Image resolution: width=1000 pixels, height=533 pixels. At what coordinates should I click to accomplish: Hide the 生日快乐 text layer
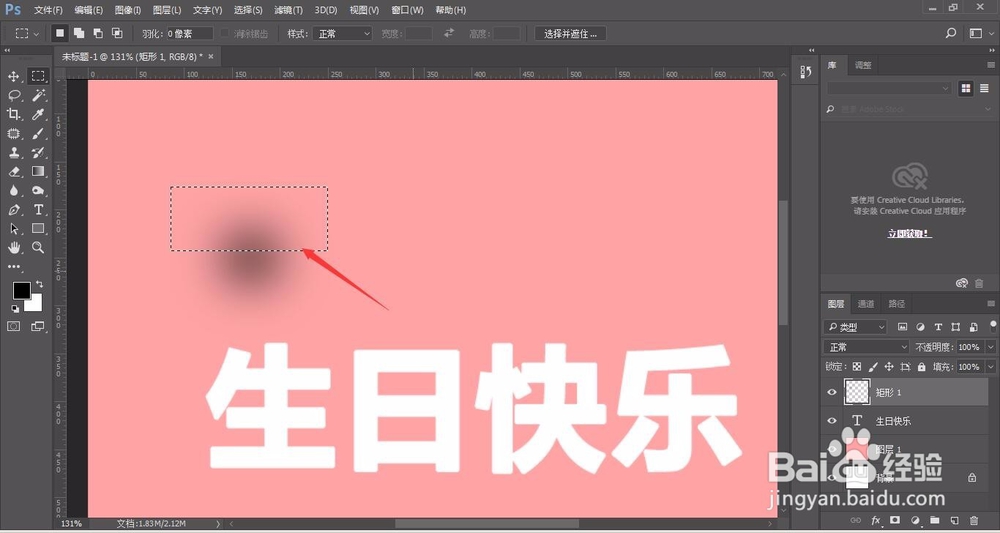coord(832,421)
